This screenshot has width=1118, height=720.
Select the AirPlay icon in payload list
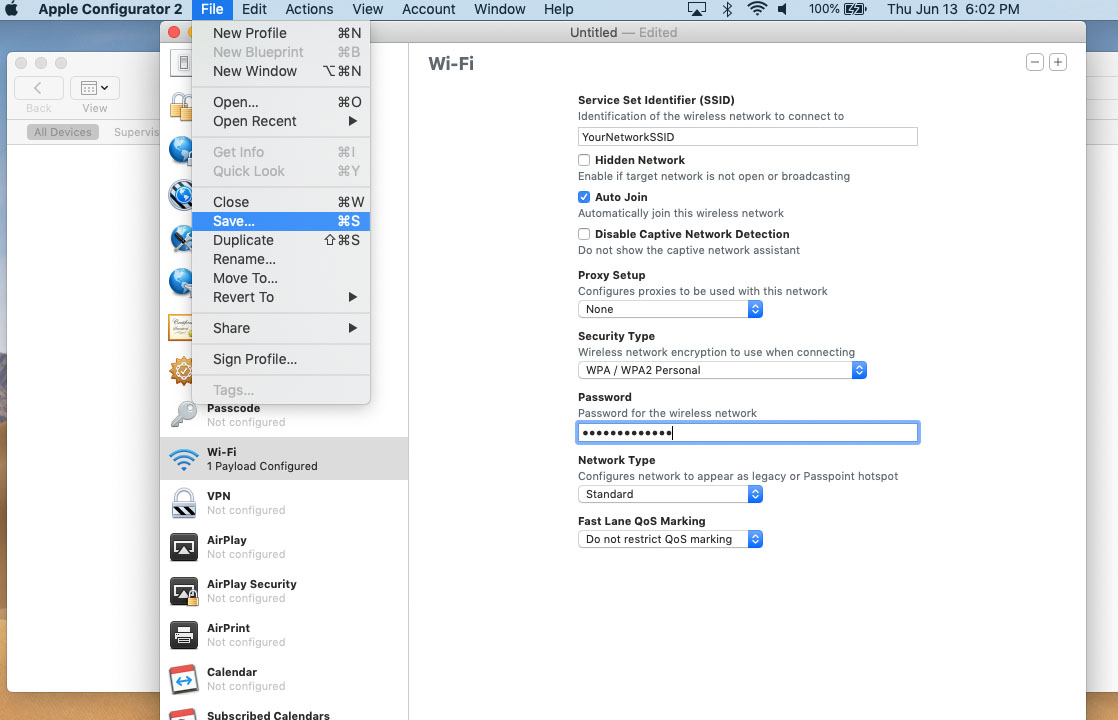point(184,547)
